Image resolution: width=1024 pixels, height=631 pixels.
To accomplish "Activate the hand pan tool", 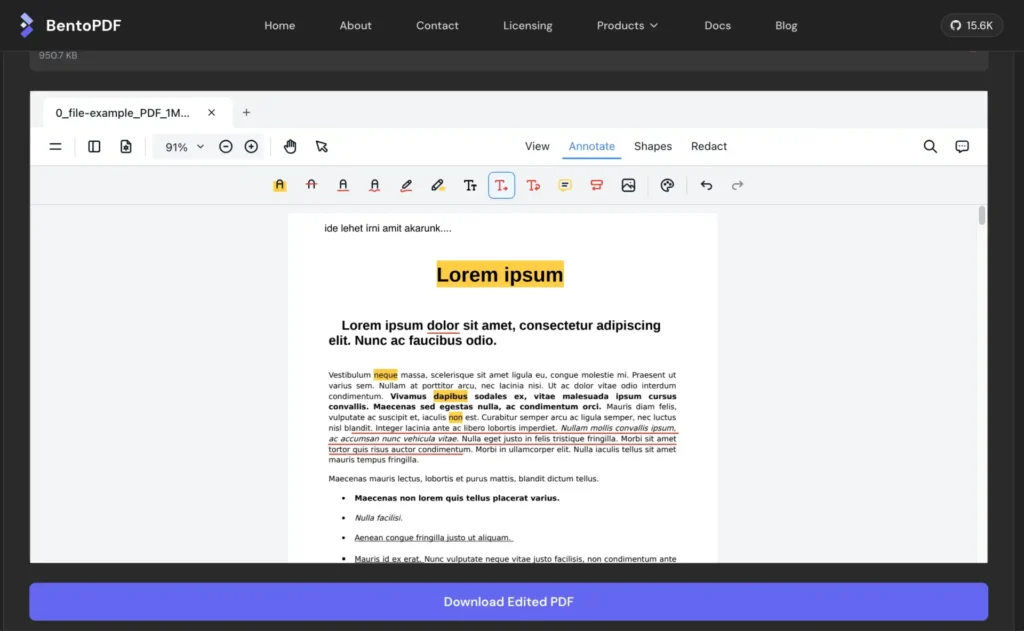I will coord(290,146).
